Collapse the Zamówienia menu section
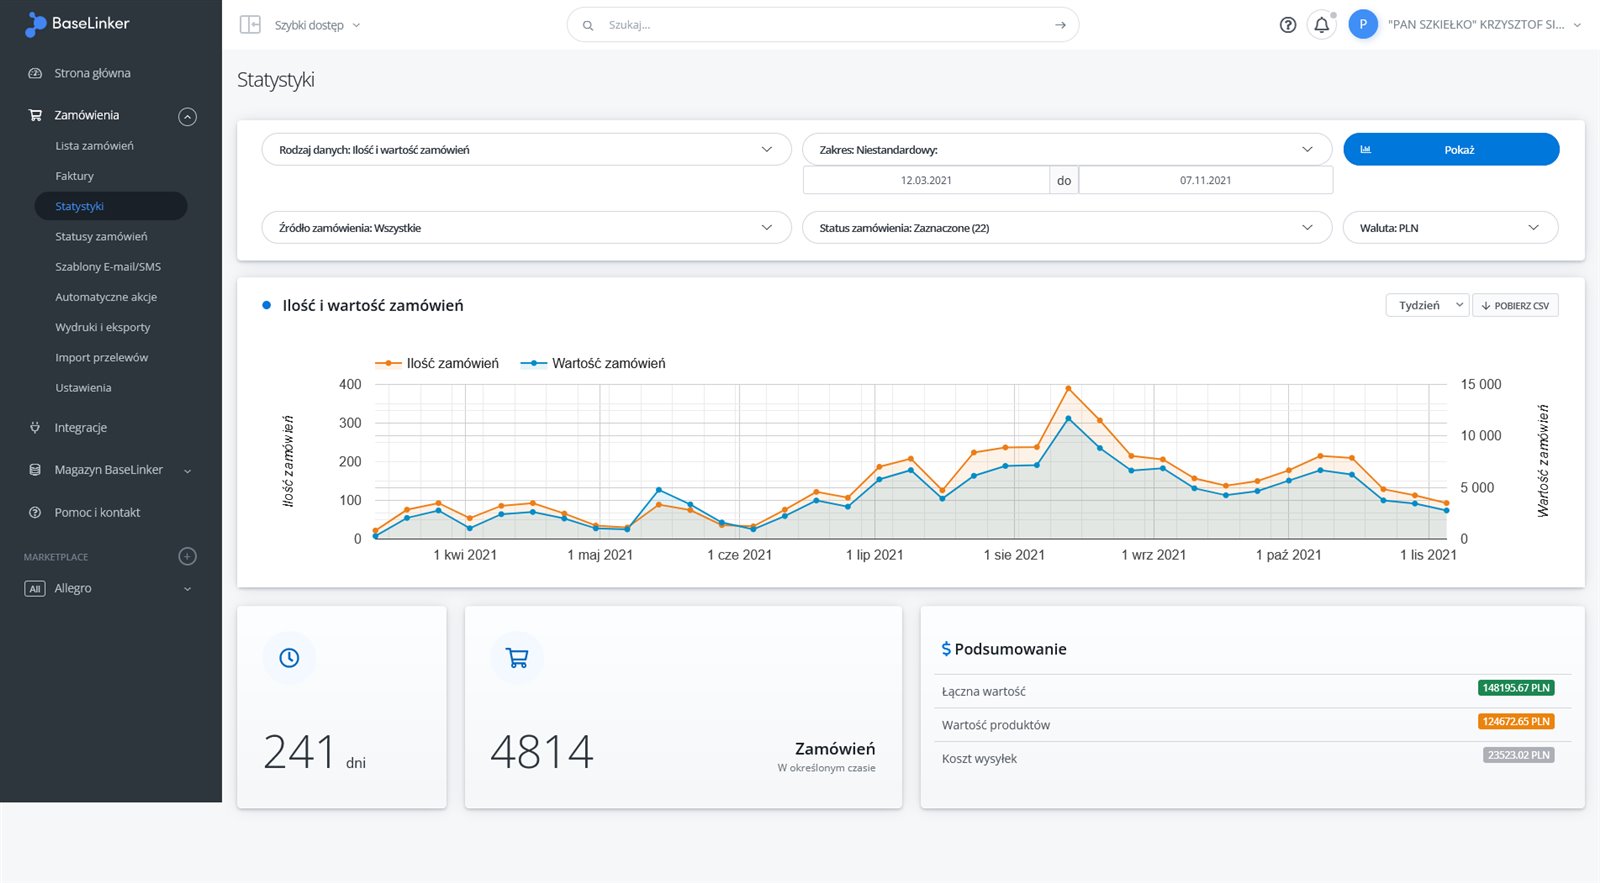Image resolution: width=1600 pixels, height=883 pixels. [x=187, y=116]
